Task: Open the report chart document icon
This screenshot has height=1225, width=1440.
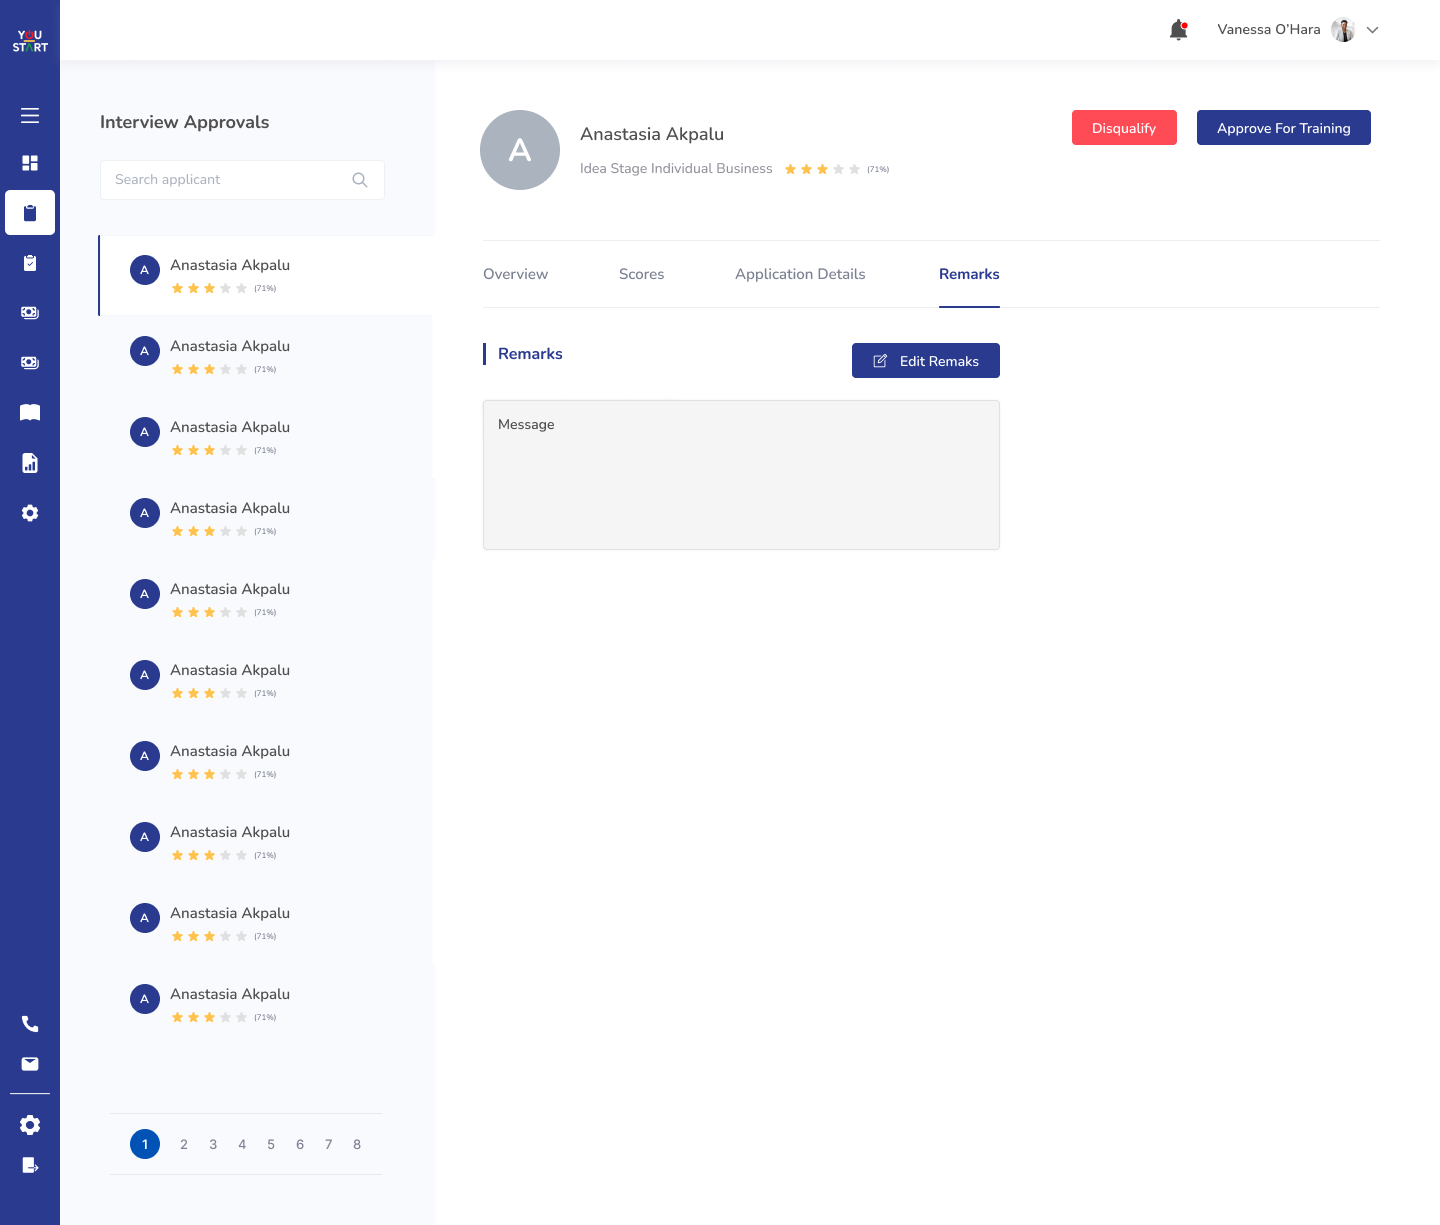Action: [30, 463]
